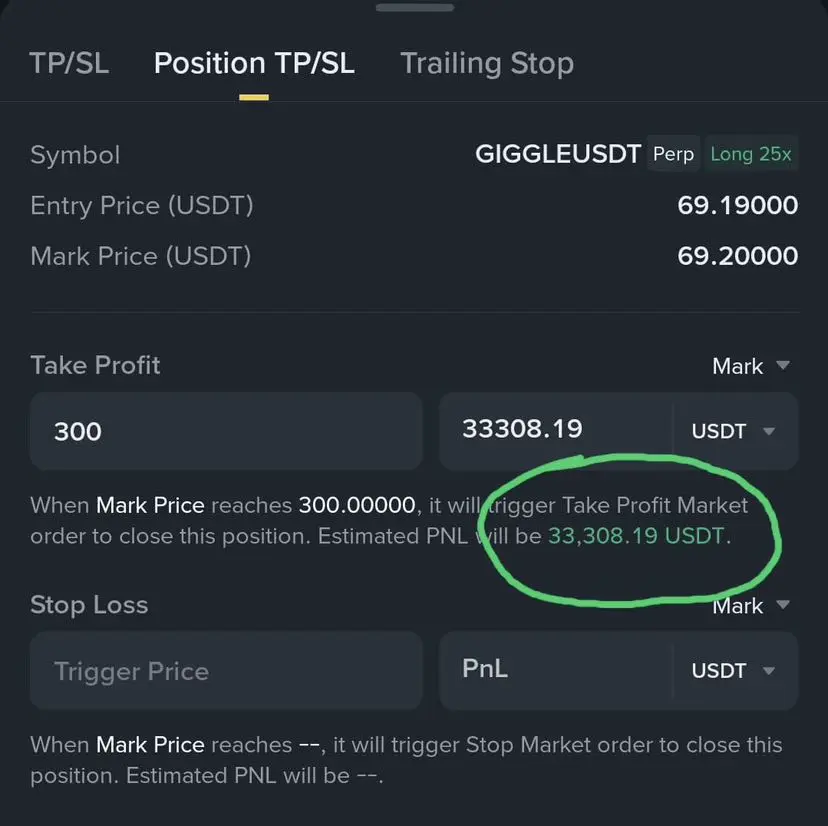828x826 pixels.
Task: Click the Stop Loss PnL input field
Action: pos(556,670)
